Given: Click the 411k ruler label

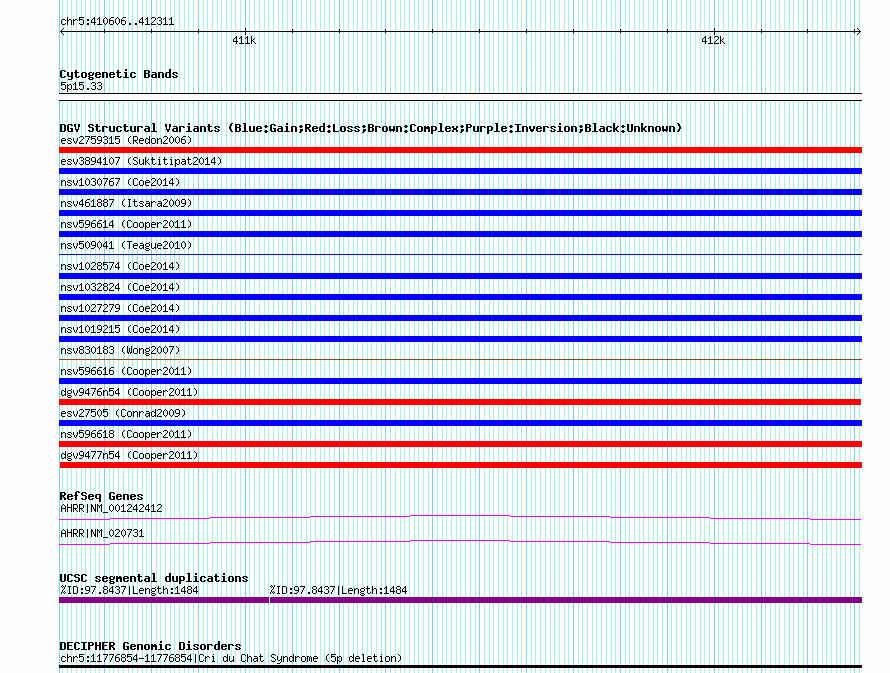Looking at the screenshot, I should pos(244,40).
